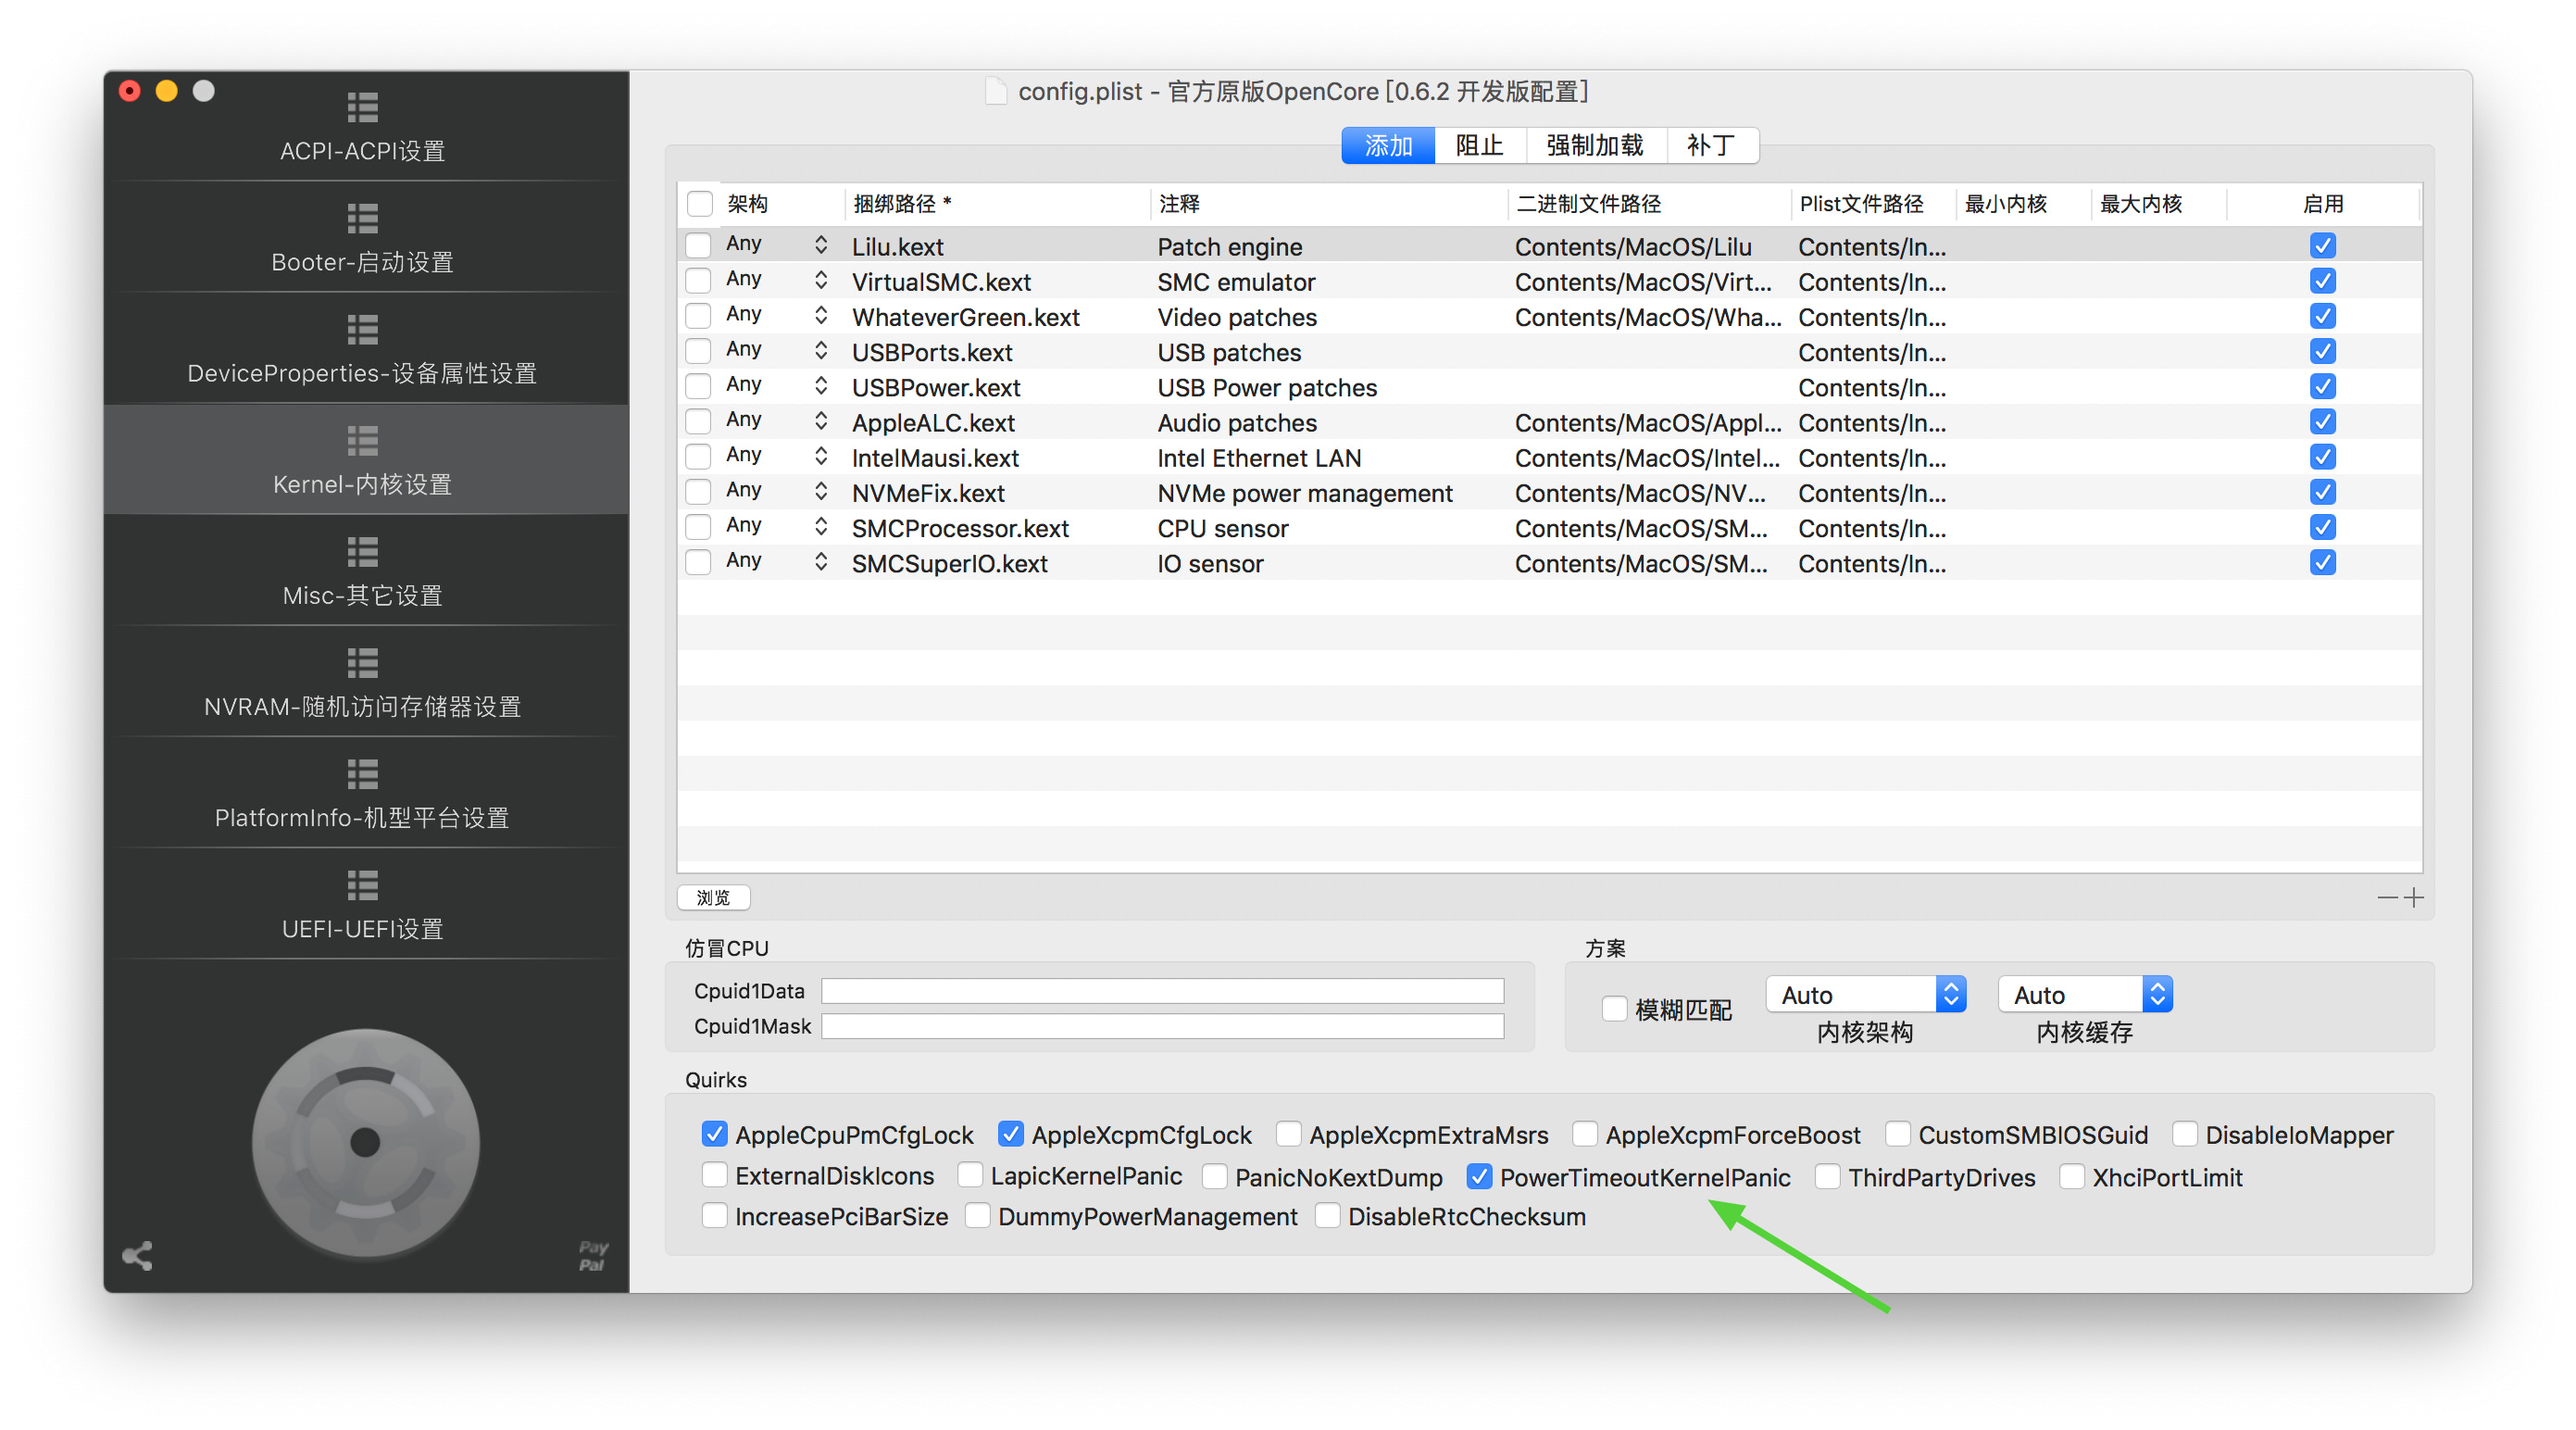2576x1430 pixels.
Task: Sort by 捆绑路径 column header
Action: click(997, 204)
